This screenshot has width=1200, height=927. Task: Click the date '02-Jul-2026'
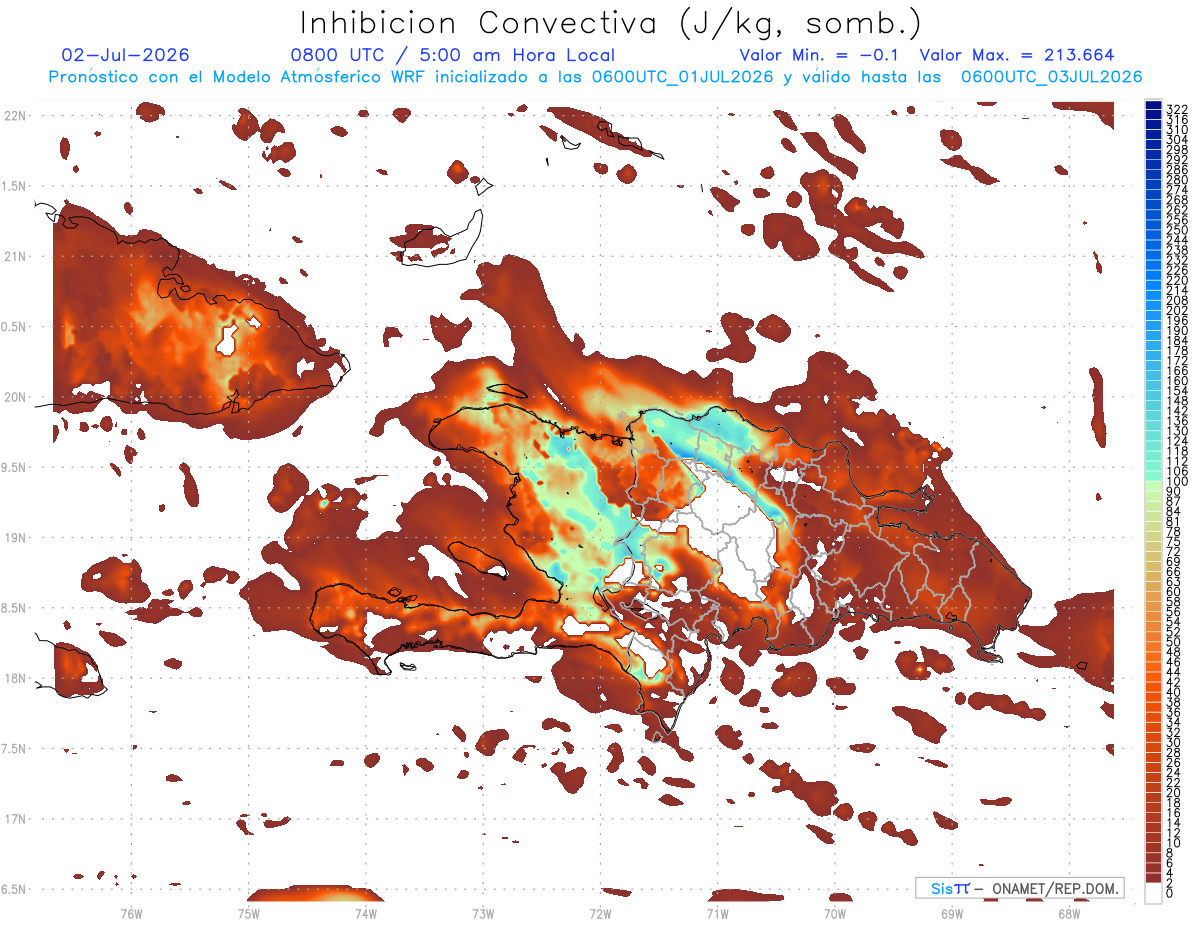[x=125, y=55]
